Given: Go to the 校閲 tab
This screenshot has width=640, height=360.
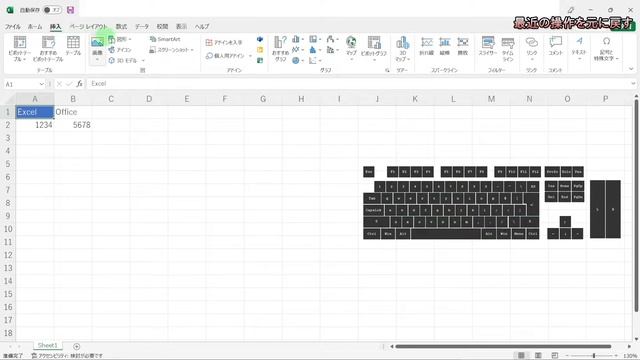Looking at the screenshot, I should 162,27.
